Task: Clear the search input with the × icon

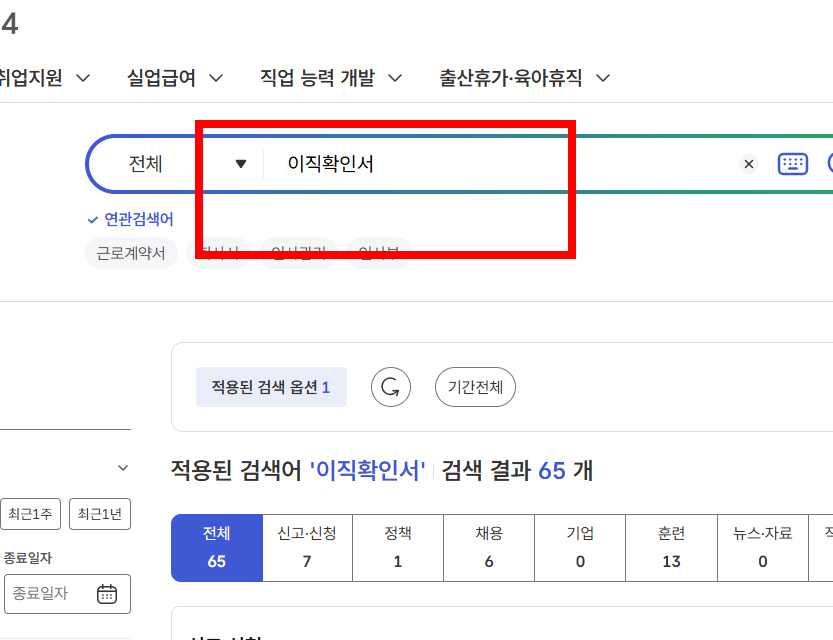Action: (x=748, y=164)
